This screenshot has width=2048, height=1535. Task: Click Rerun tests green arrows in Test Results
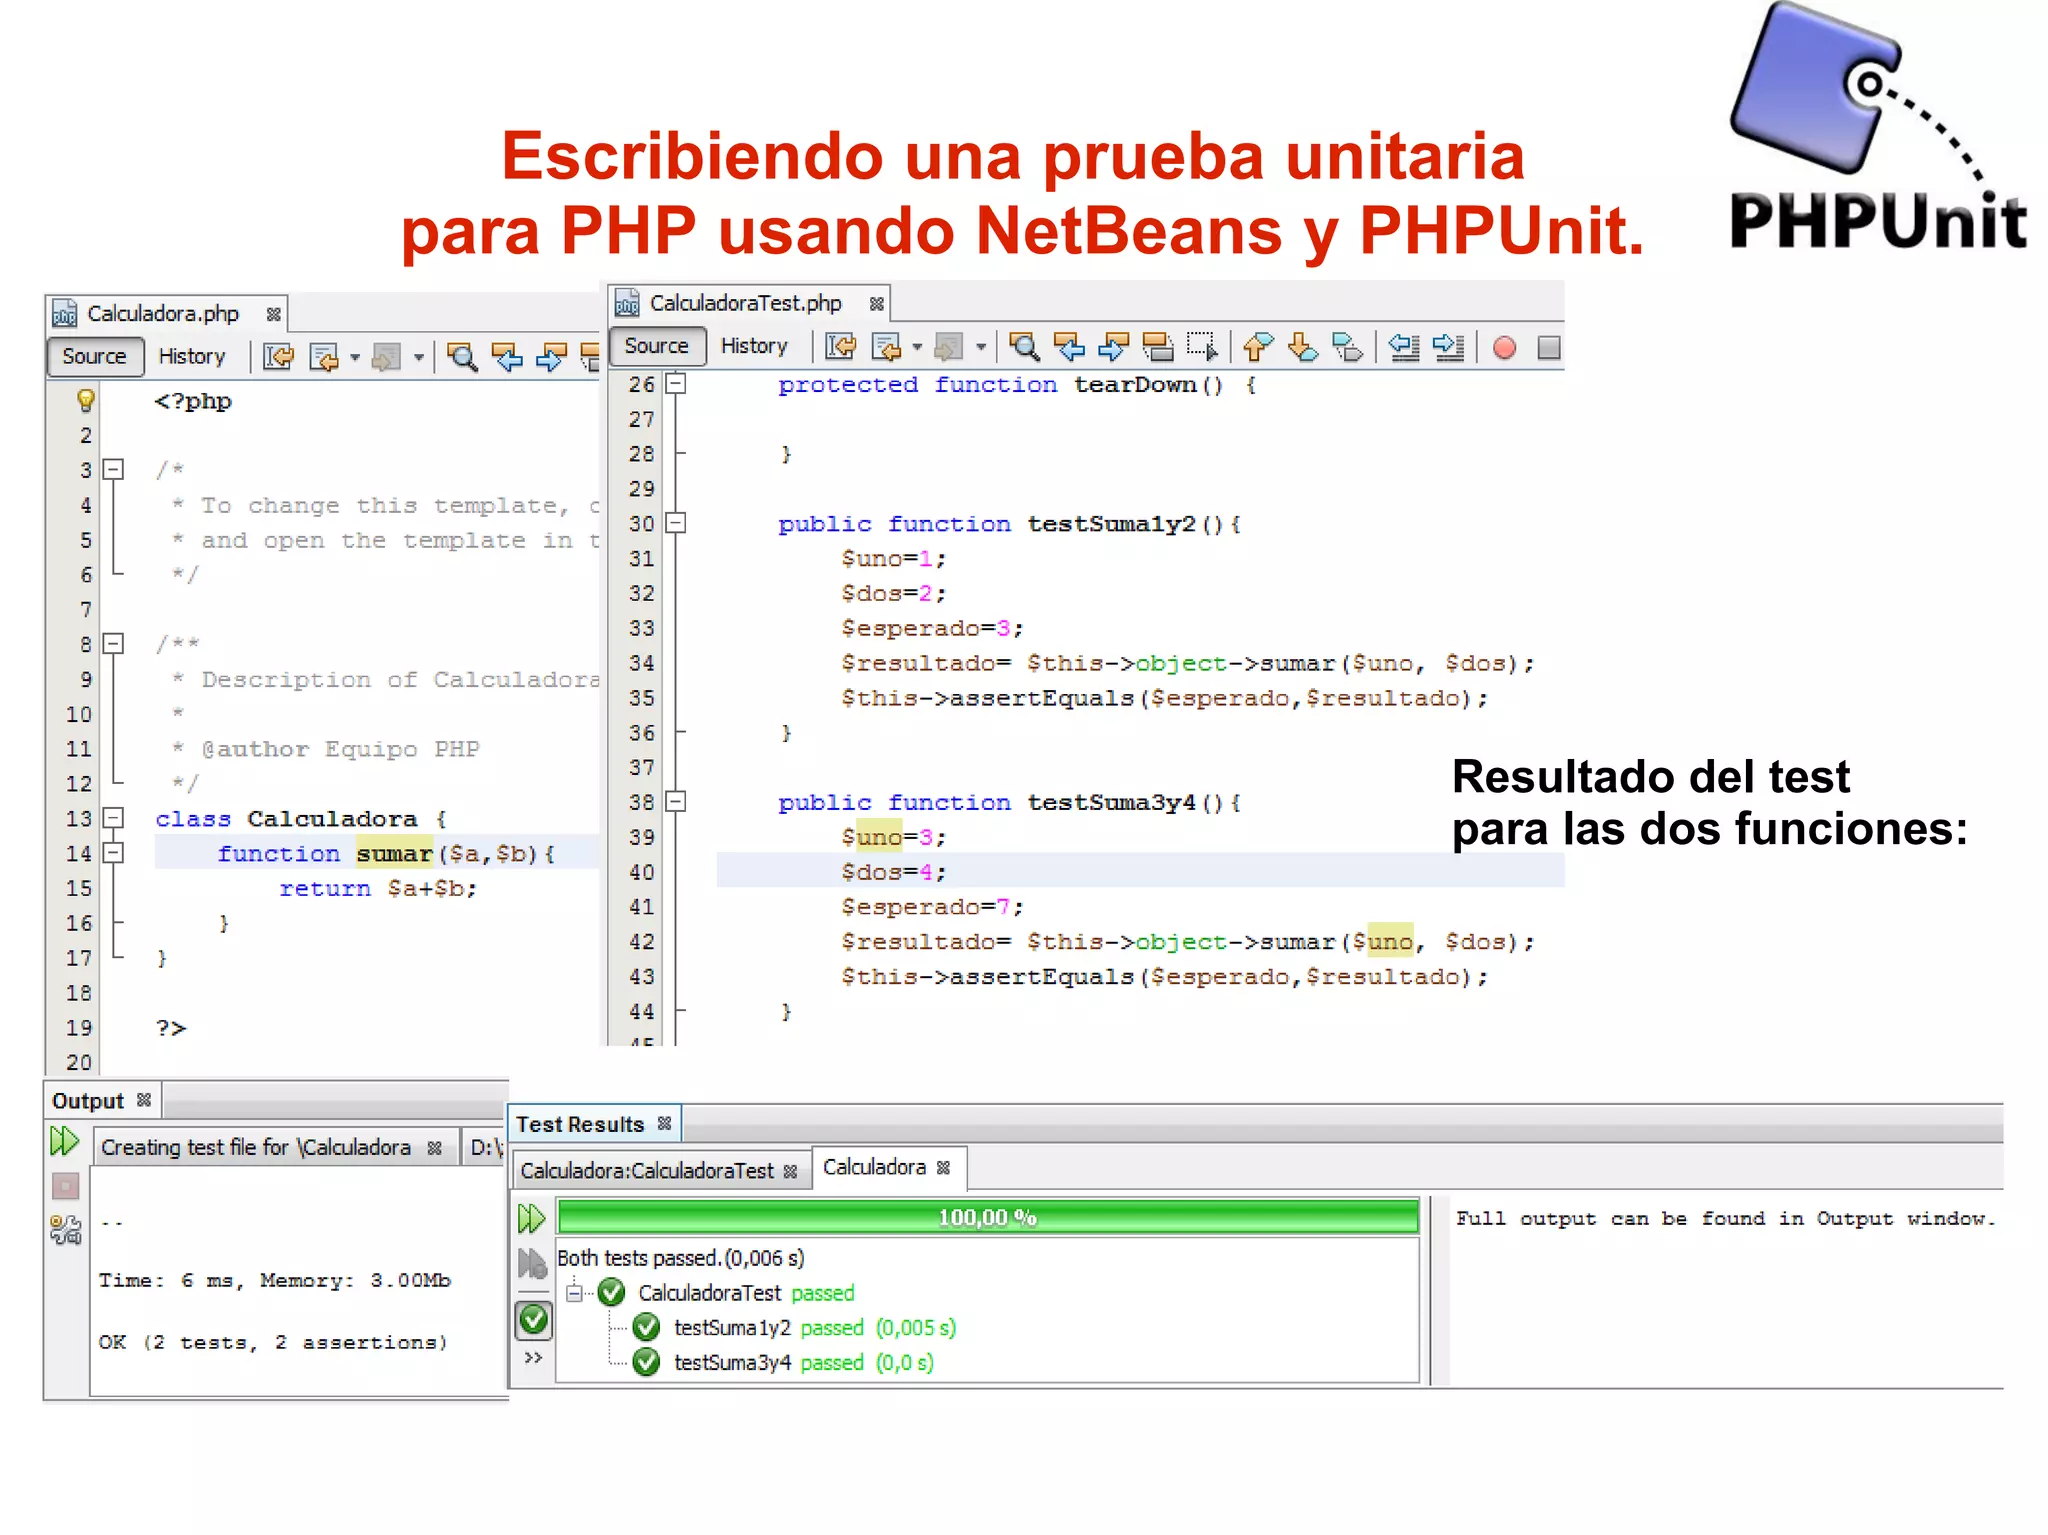(531, 1218)
